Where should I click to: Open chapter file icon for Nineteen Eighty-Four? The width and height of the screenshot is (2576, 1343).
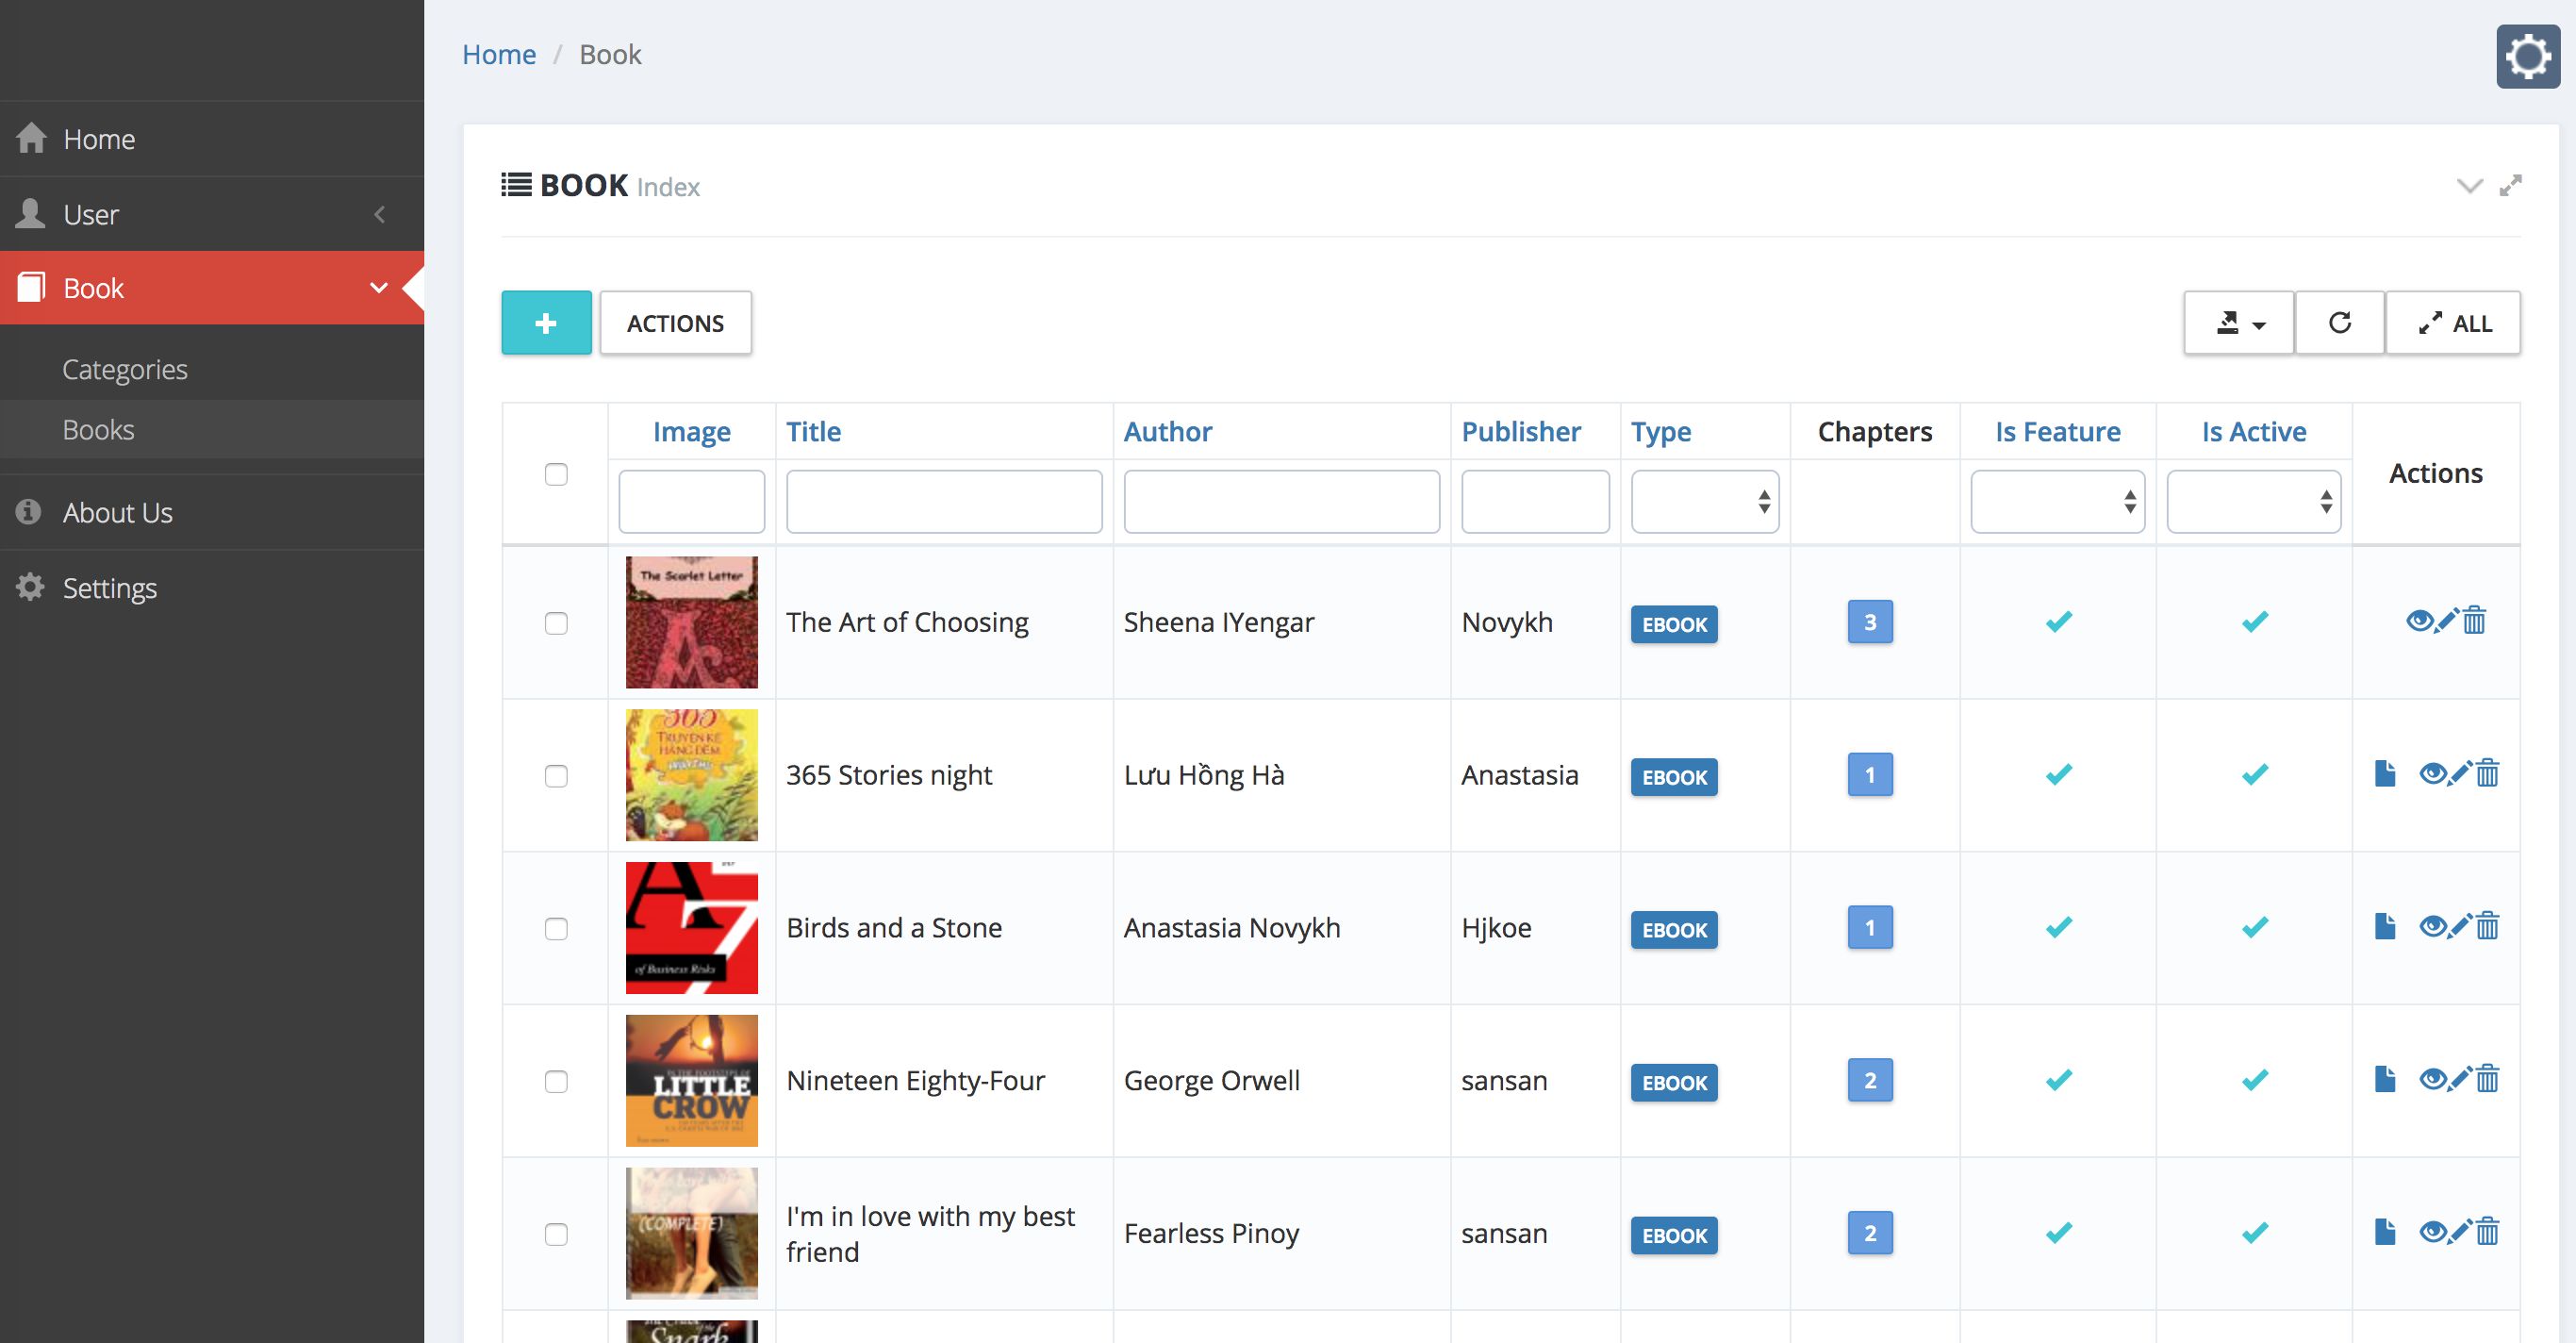2385,1080
